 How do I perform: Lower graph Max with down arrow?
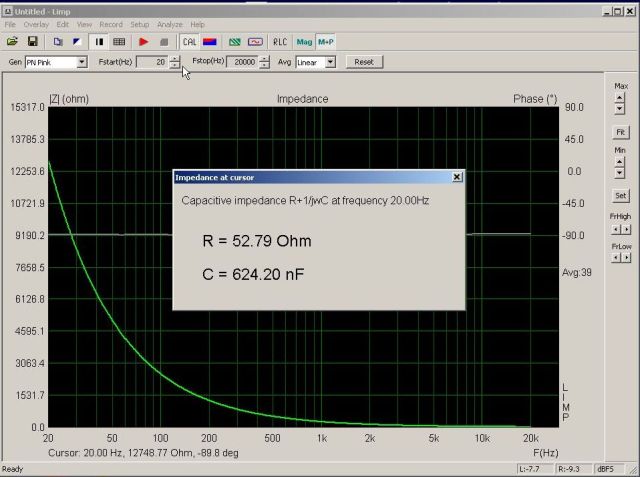coord(620,108)
